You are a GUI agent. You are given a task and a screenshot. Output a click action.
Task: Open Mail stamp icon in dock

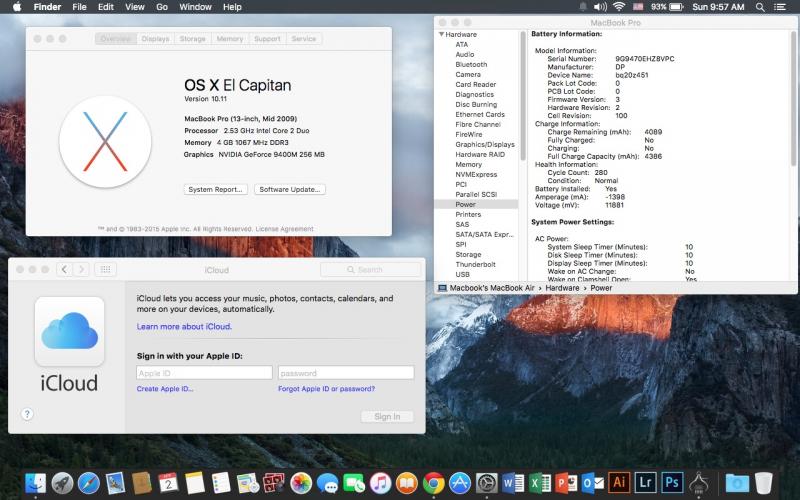115,482
